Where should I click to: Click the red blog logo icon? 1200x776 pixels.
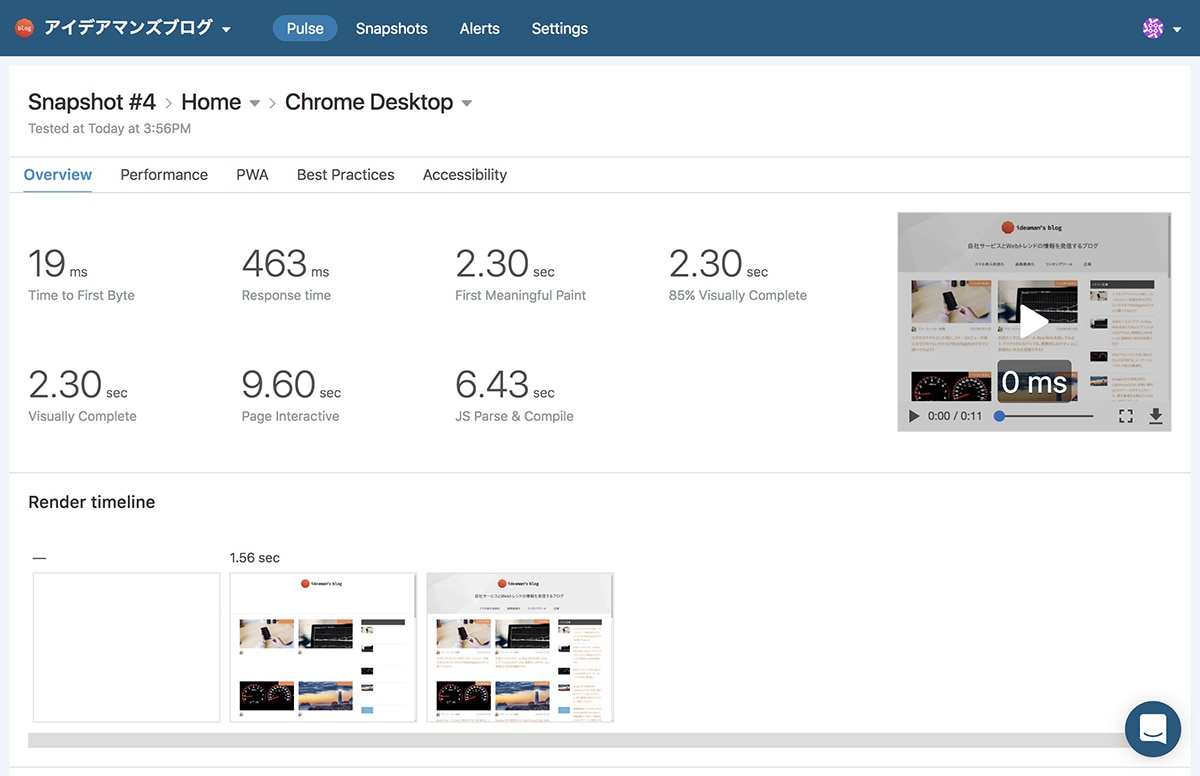[x=25, y=28]
